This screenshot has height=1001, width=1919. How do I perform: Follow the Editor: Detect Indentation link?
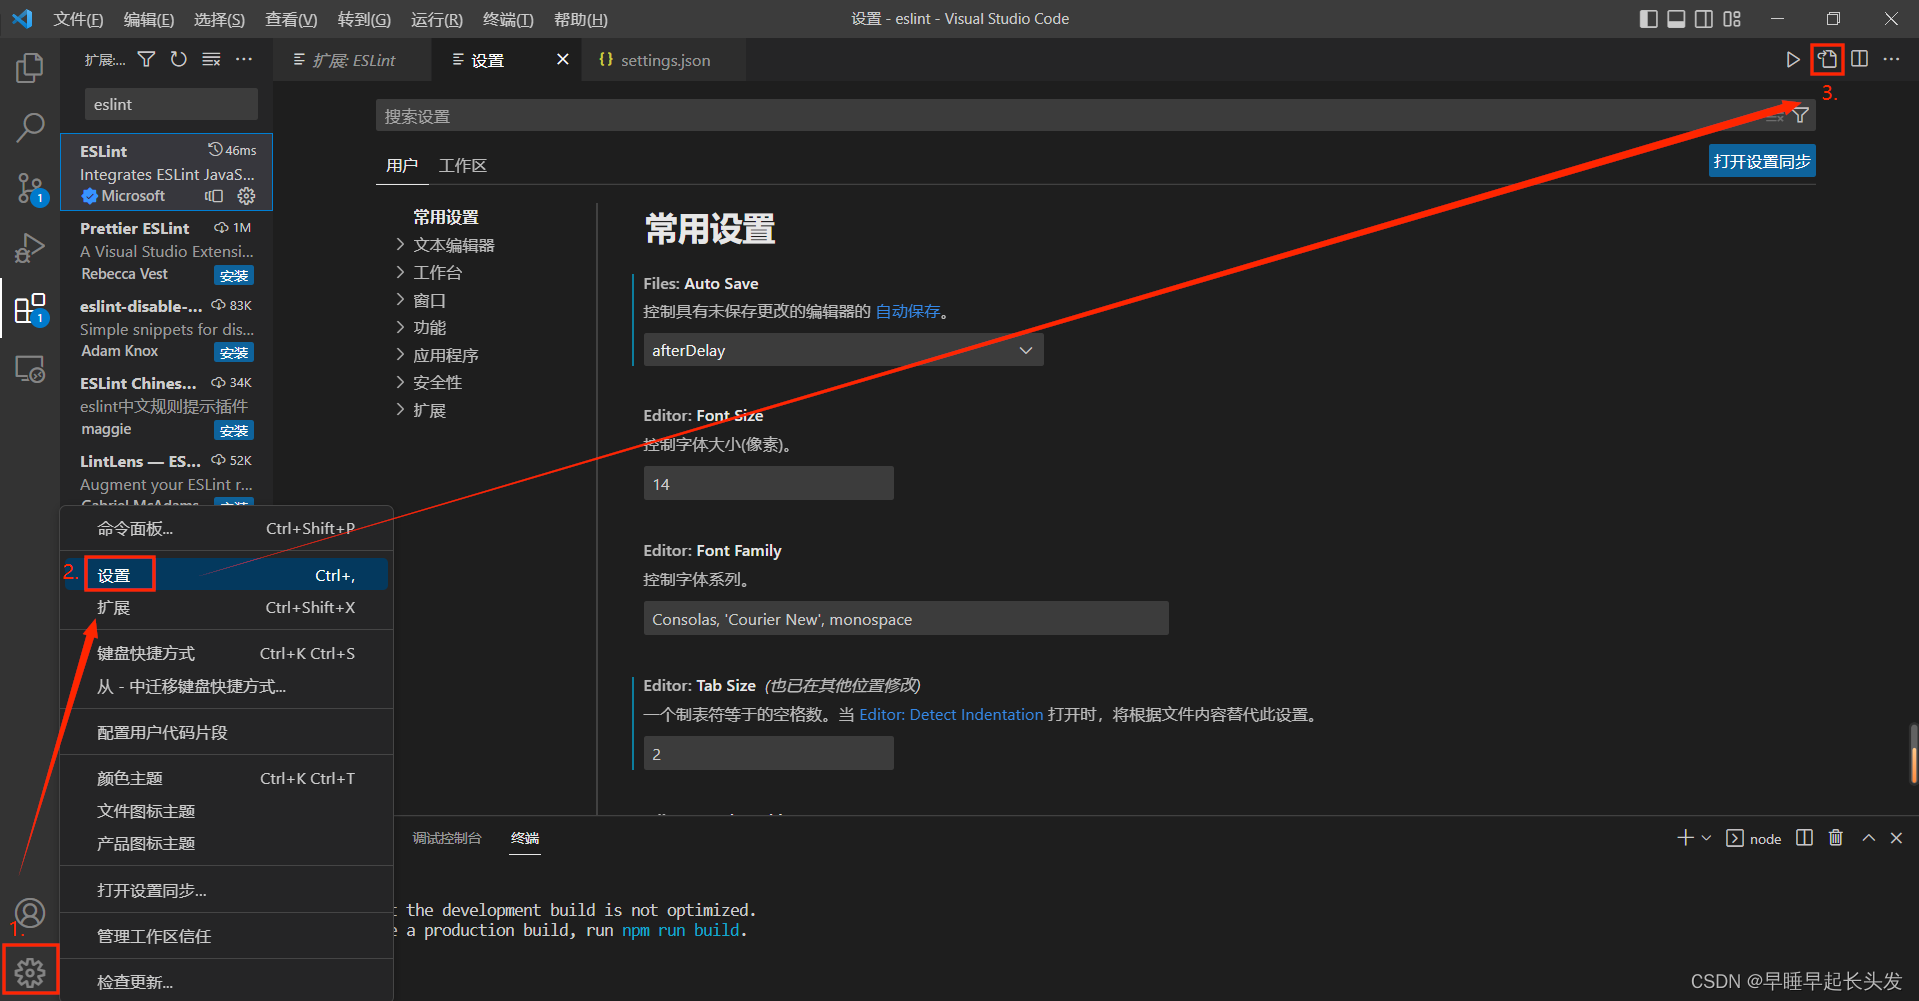click(951, 715)
